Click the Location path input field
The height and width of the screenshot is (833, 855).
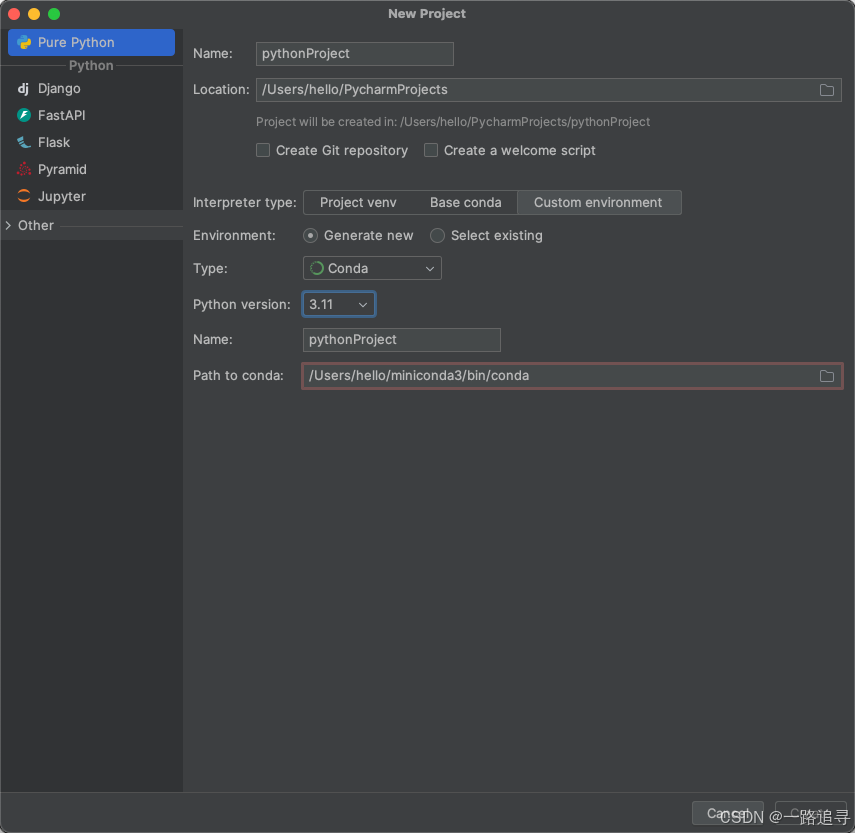(549, 90)
